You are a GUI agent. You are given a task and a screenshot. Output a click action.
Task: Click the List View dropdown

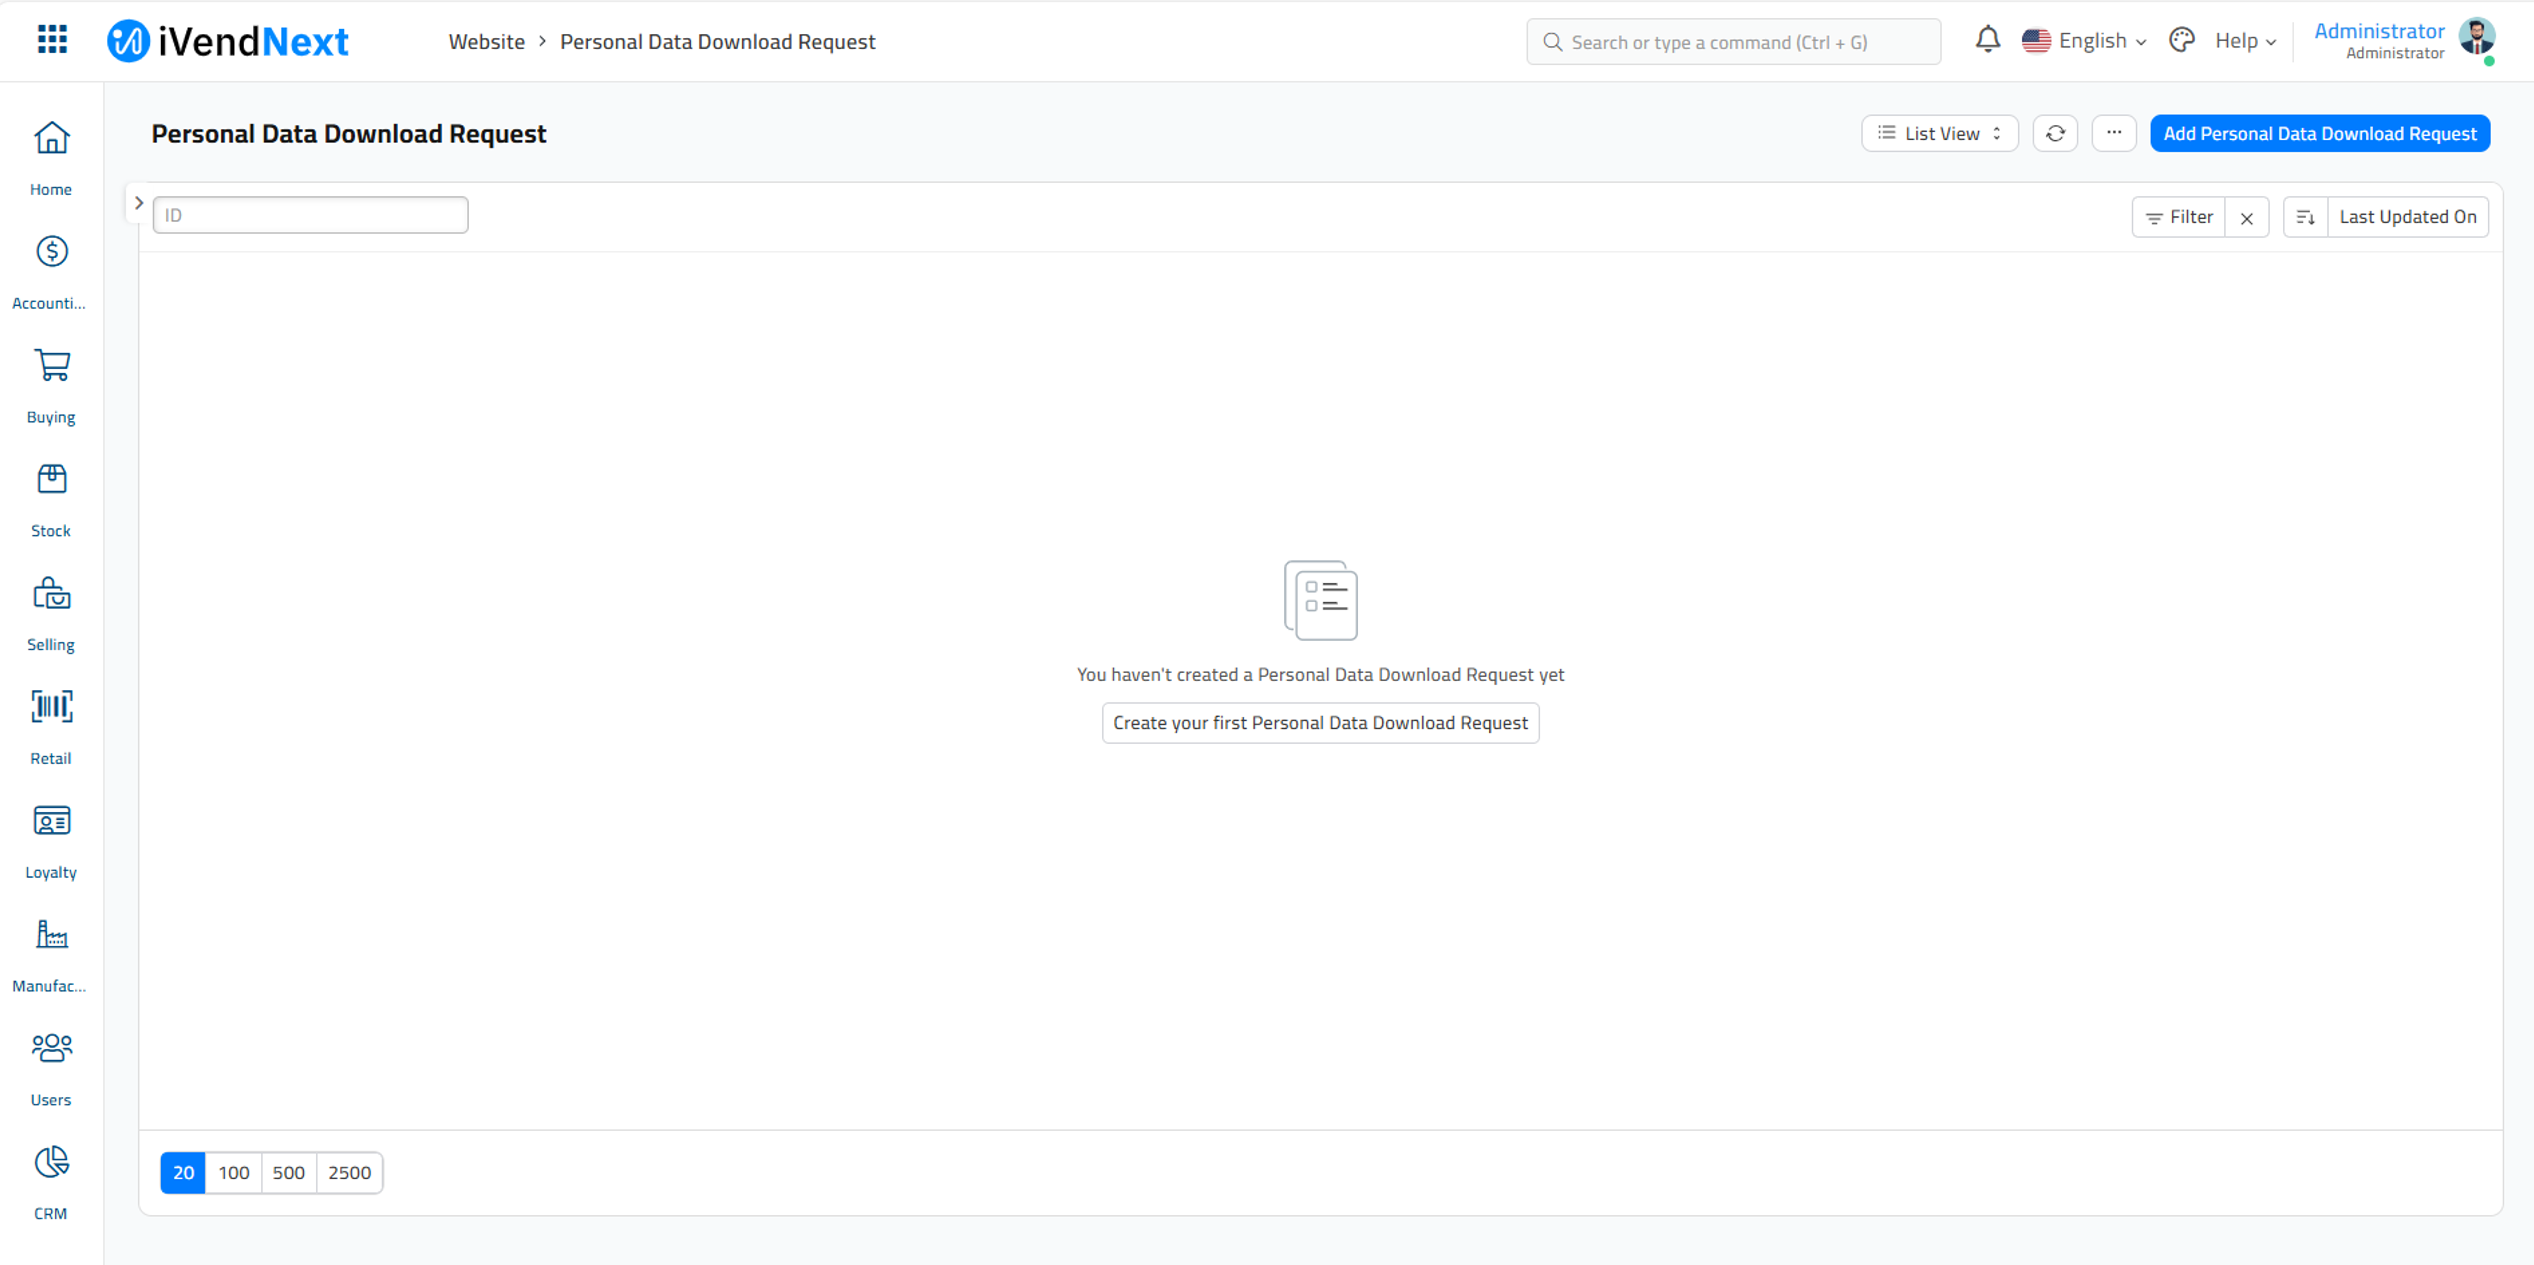click(x=1941, y=132)
